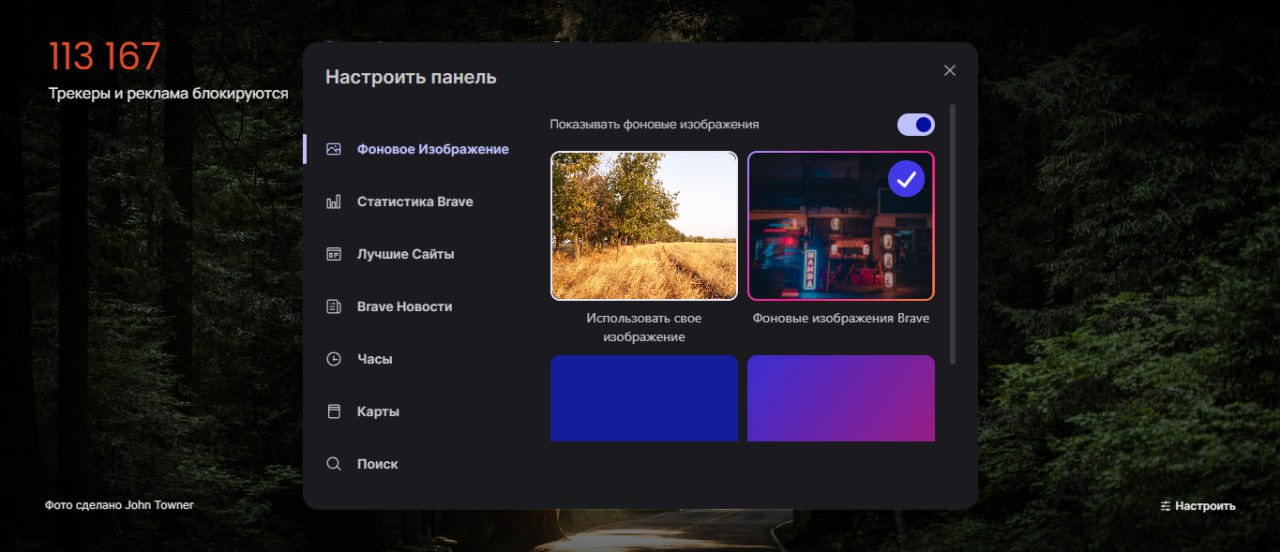Viewport: 1280px width, 552px height.
Task: Close the Настроить панель dialog
Action: (x=950, y=70)
